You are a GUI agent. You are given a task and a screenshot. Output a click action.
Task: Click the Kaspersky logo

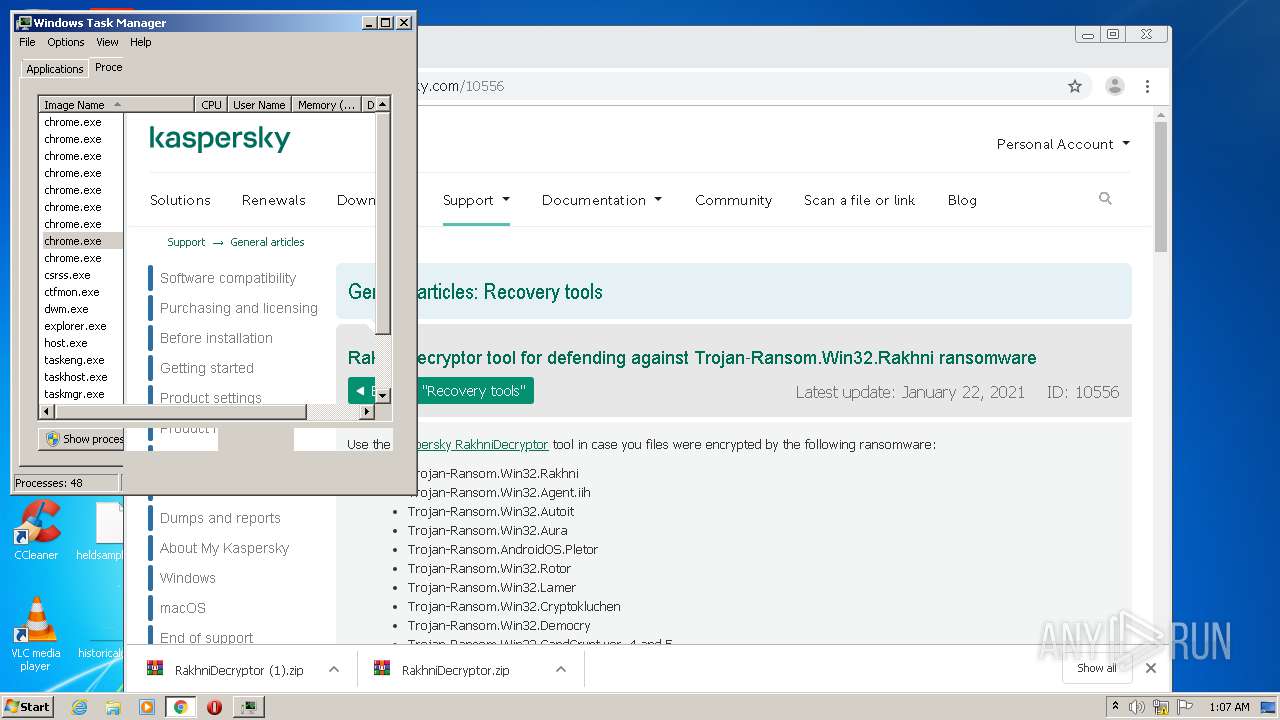pos(220,138)
